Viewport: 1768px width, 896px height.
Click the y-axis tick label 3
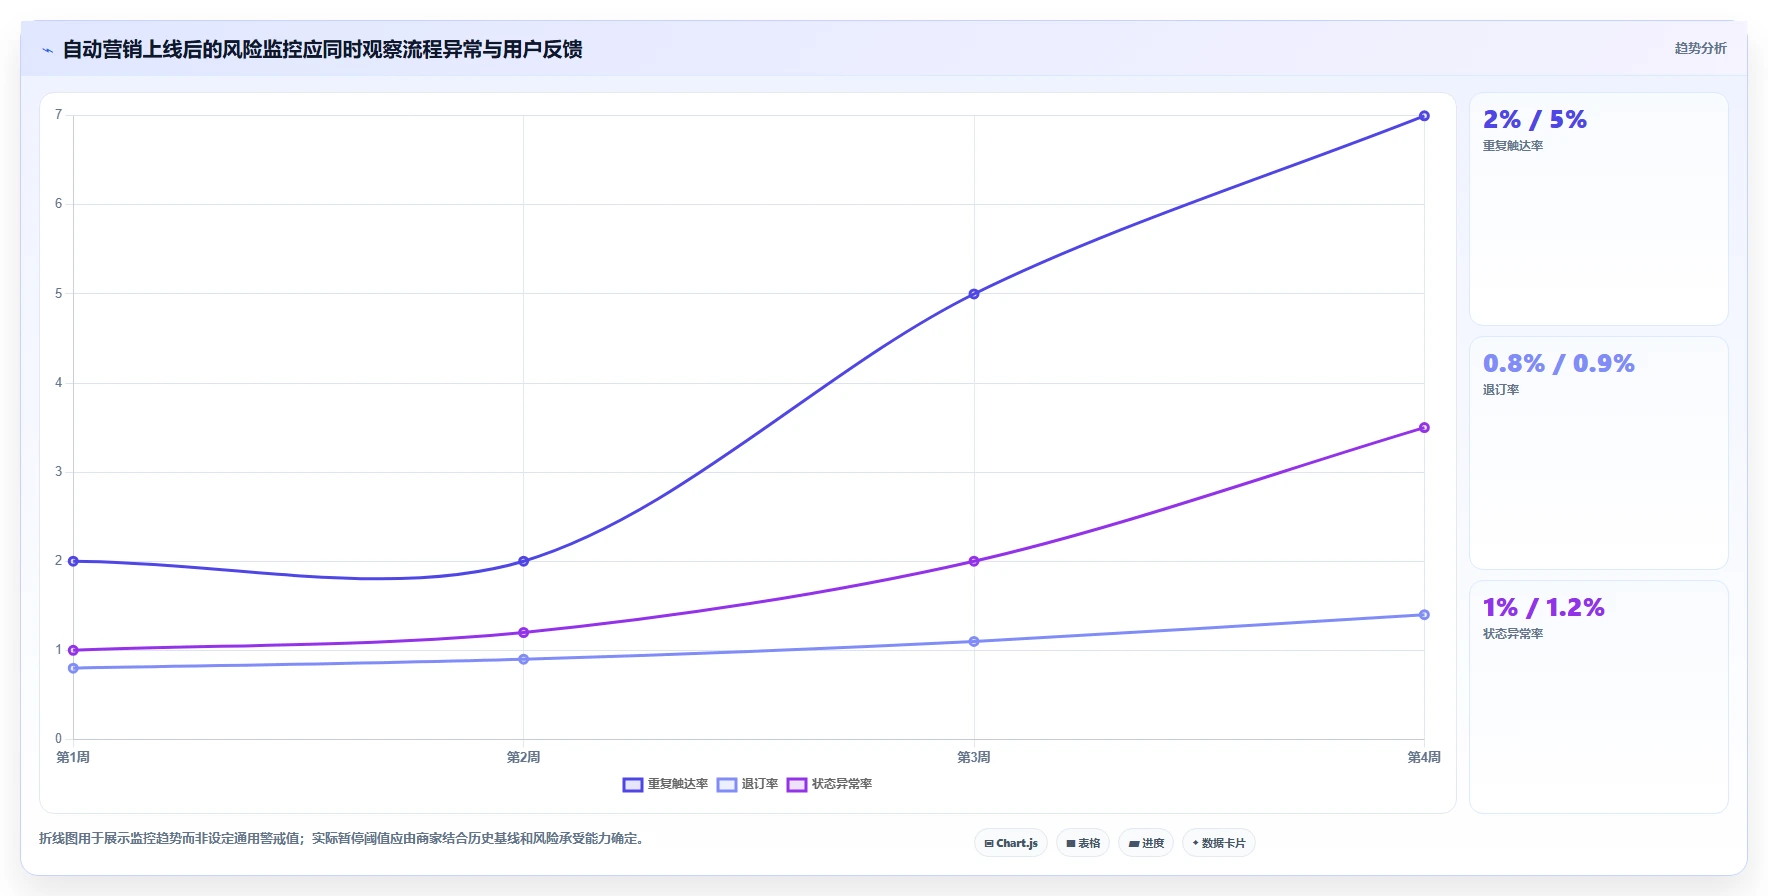pyautogui.click(x=59, y=471)
